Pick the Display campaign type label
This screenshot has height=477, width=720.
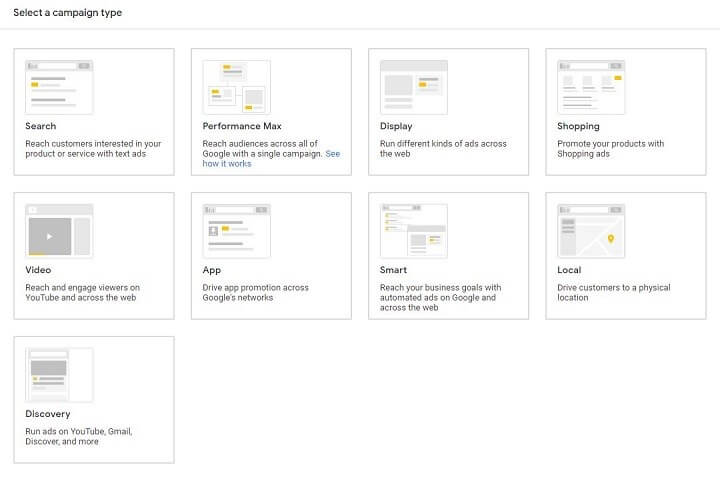click(x=396, y=127)
